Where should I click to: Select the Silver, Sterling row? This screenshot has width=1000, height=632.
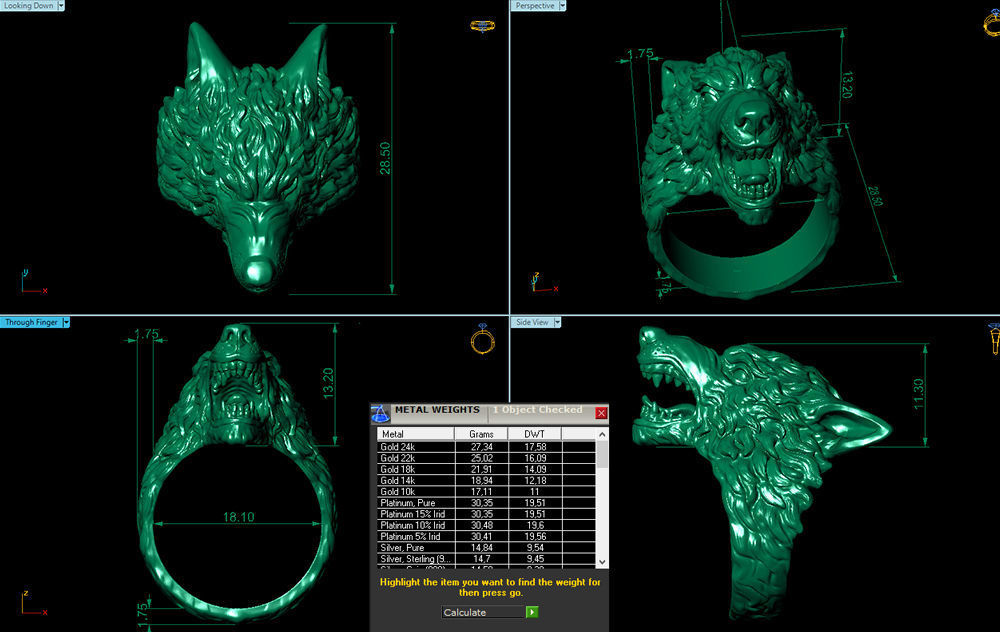click(487, 559)
